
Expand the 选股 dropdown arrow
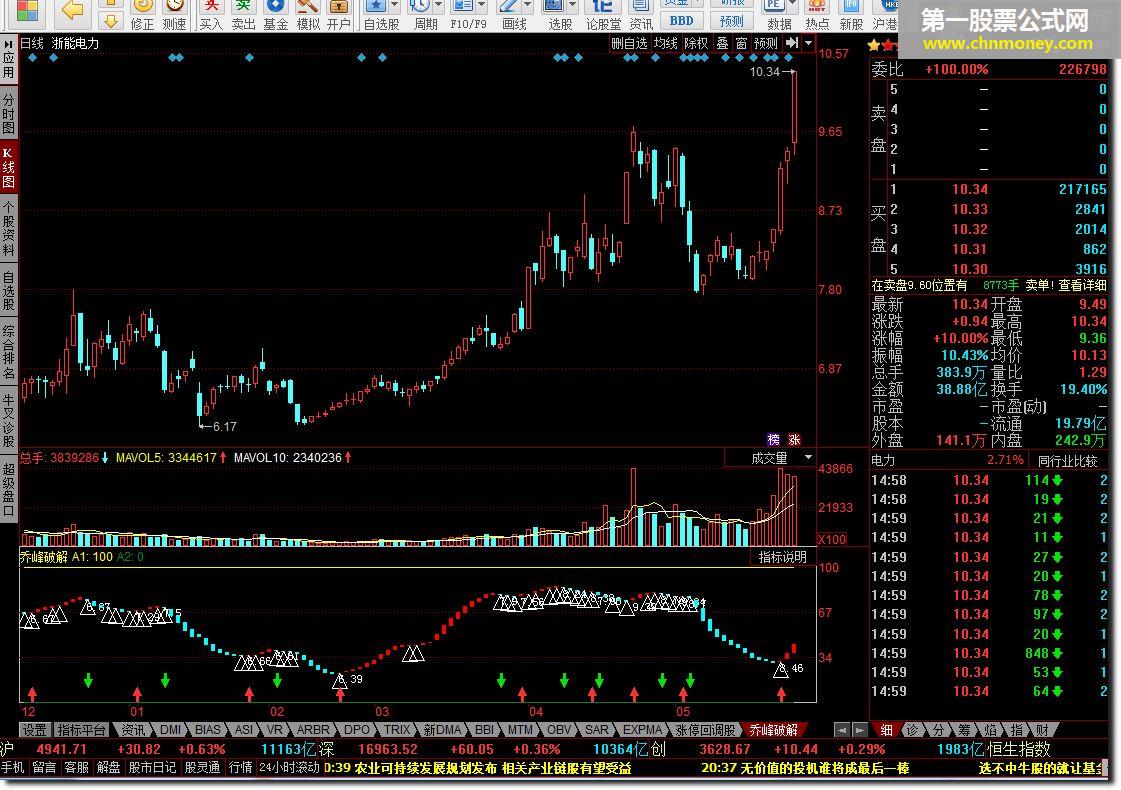[x=573, y=6]
